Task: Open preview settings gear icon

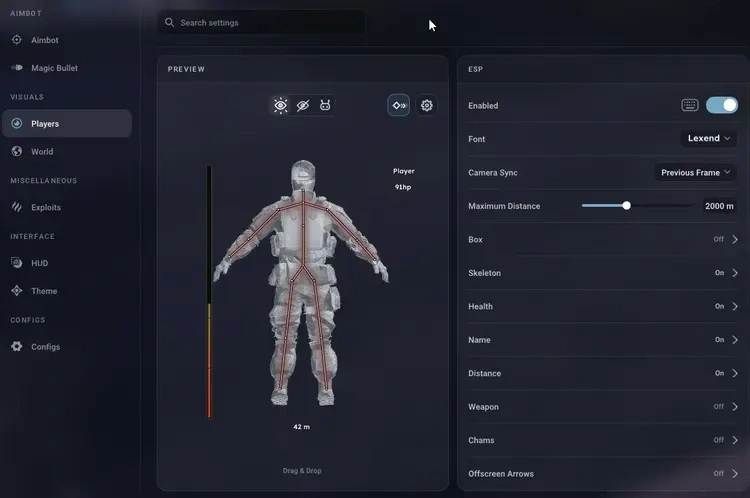Action: point(427,105)
